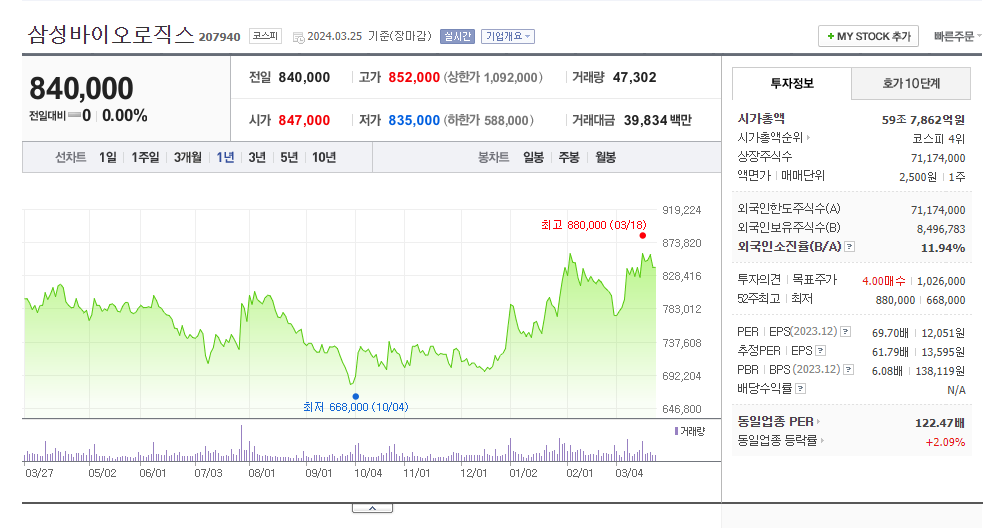
Task: Open help icon next to PER EPS(2023.12)
Action: 846,331
